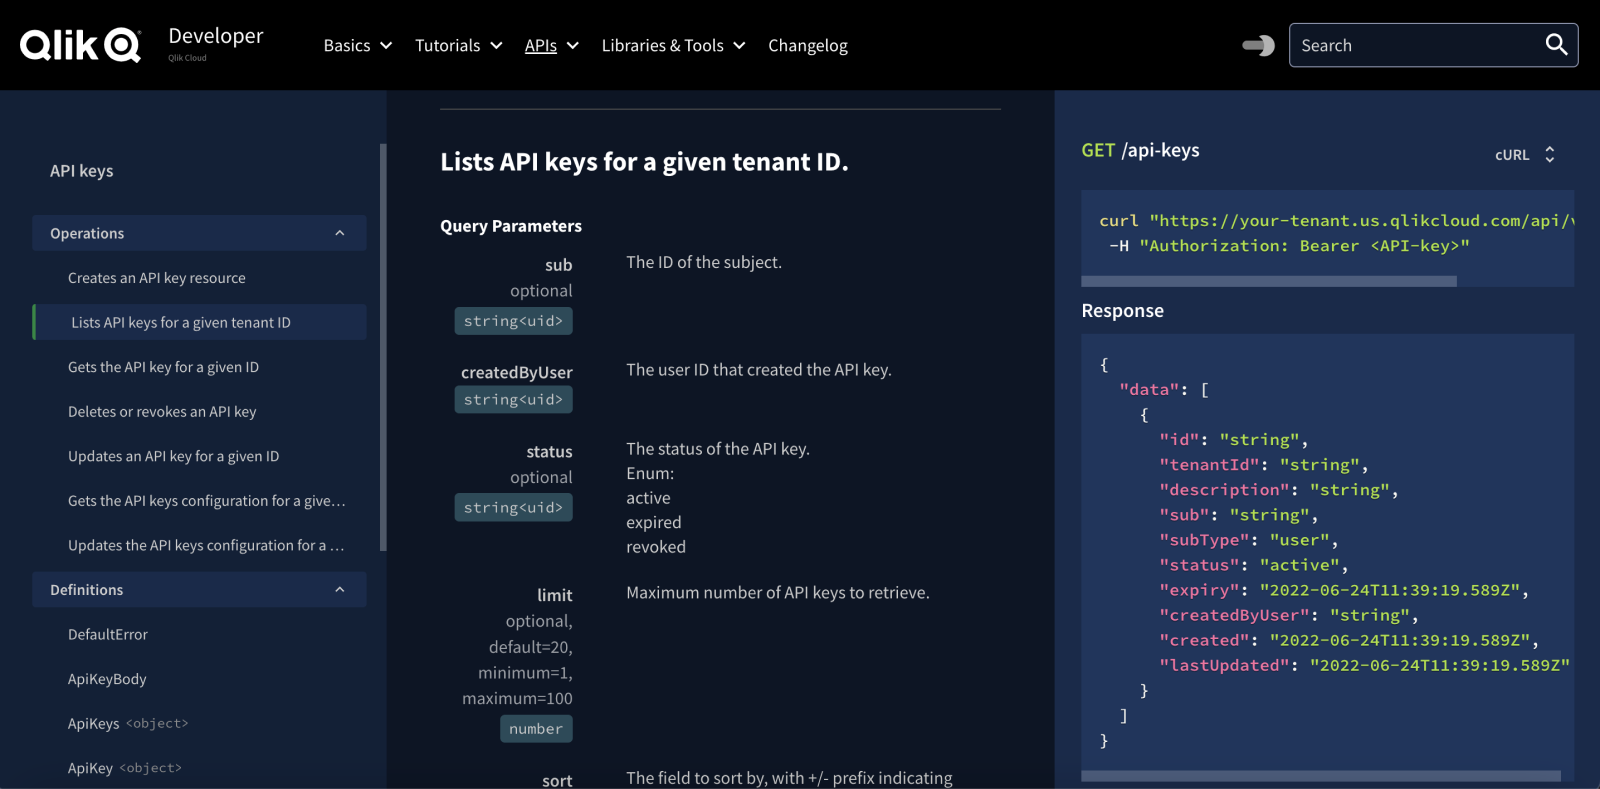1600x789 pixels.
Task: Collapse the Definitions section chevron
Action: [339, 590]
